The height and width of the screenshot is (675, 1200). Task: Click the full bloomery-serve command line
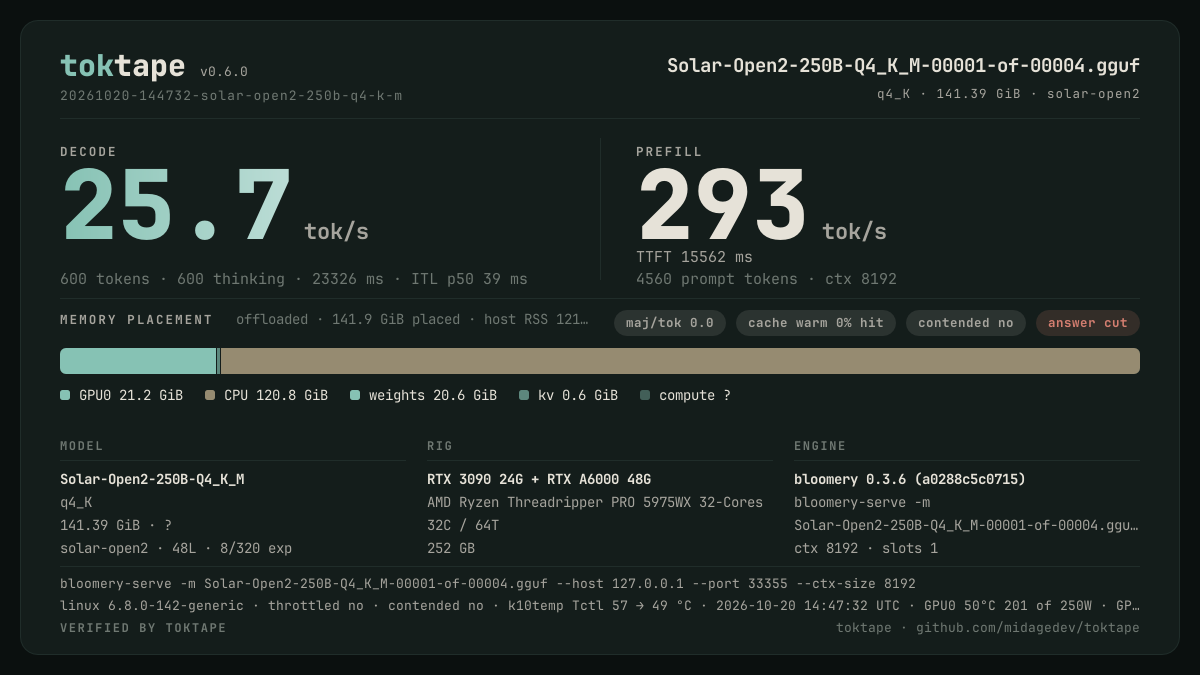tap(488, 583)
